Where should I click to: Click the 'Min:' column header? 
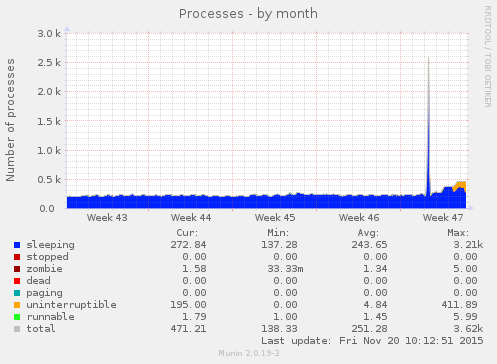[278, 233]
